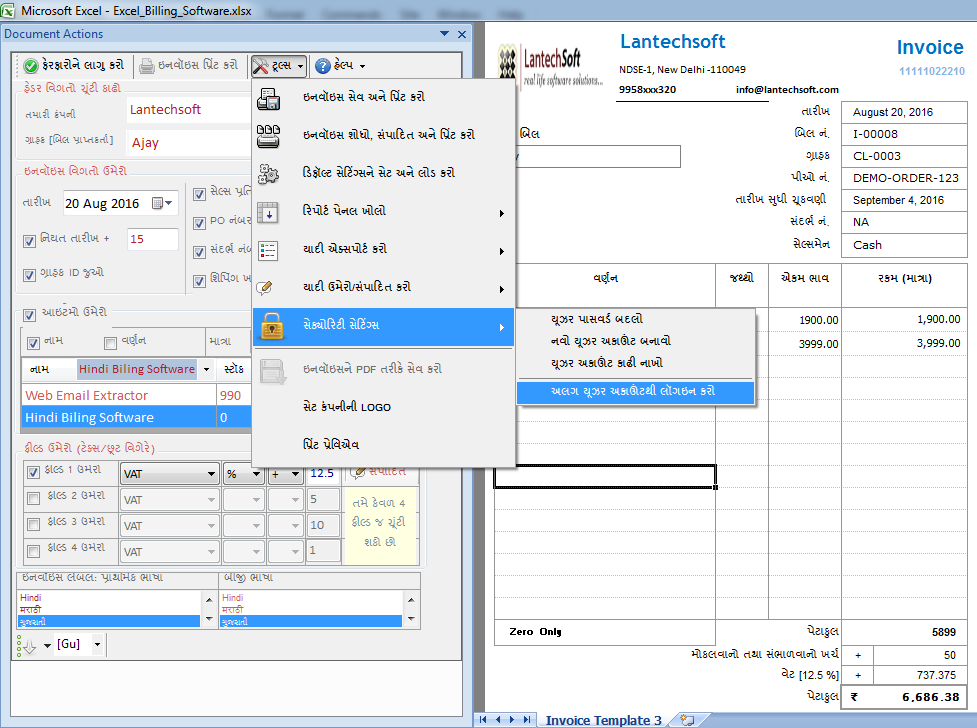Select the print preview menu item

[x=384, y=445]
